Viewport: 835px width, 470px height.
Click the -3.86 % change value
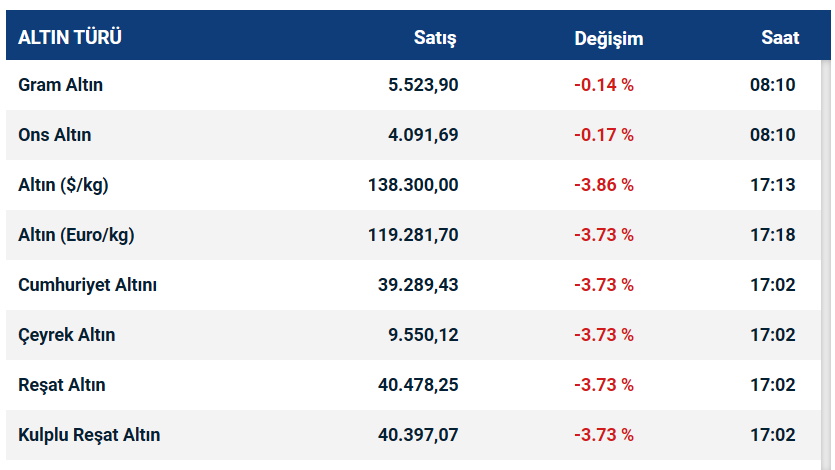[x=604, y=185]
